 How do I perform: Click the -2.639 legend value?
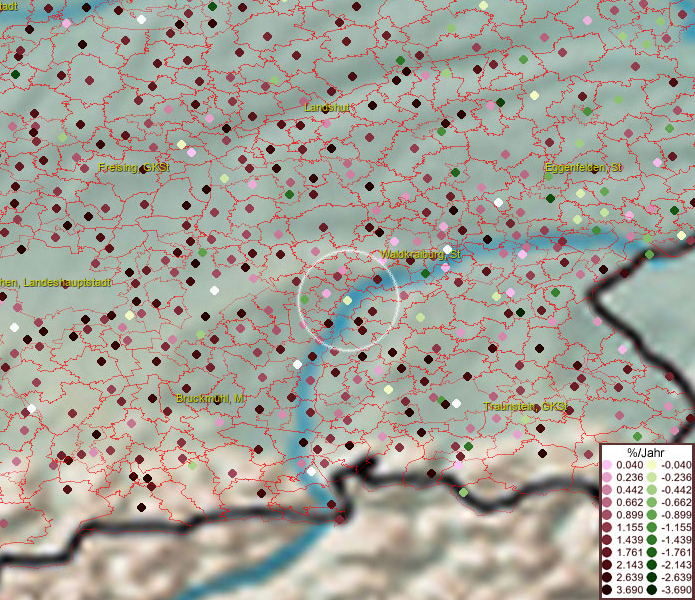pos(676,577)
